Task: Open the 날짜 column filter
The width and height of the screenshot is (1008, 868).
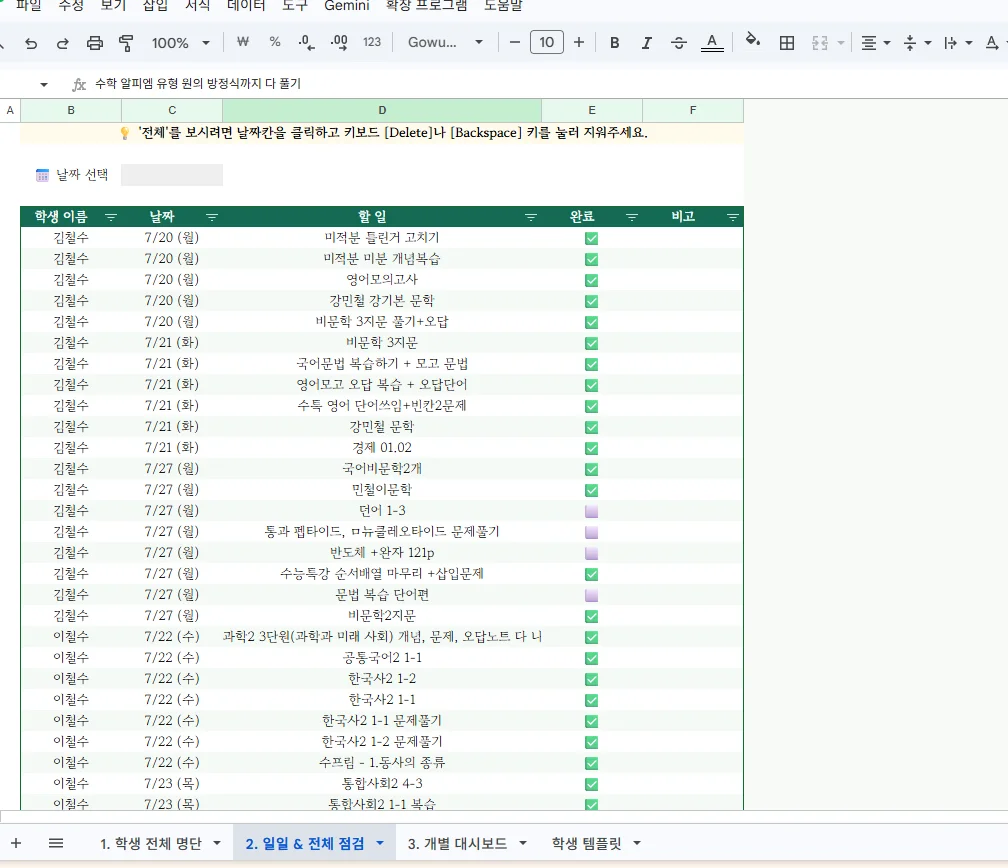Action: pyautogui.click(x=212, y=217)
